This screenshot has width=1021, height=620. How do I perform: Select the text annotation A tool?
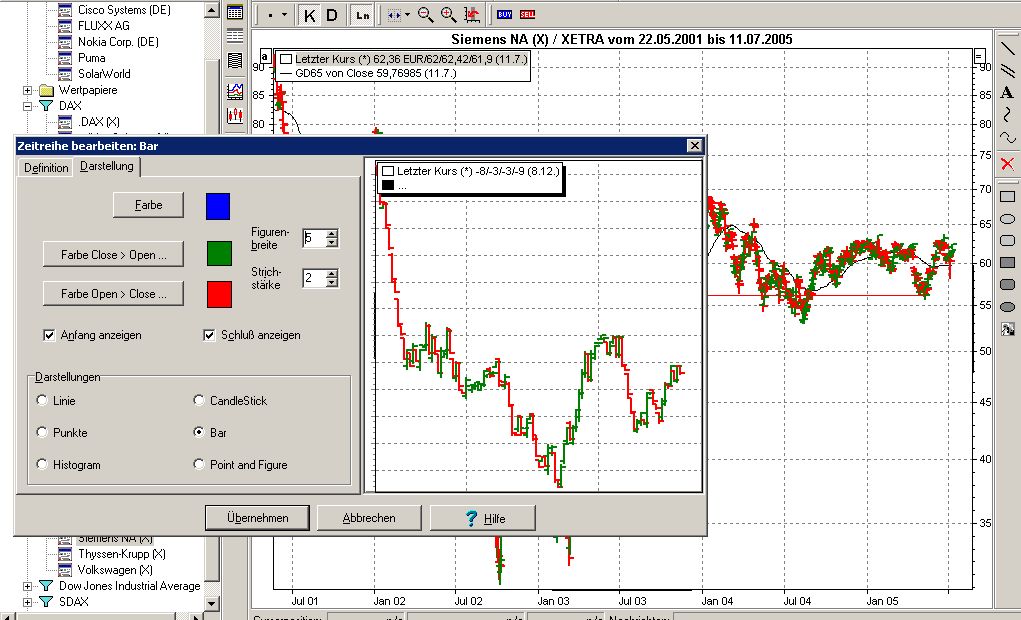click(1007, 92)
